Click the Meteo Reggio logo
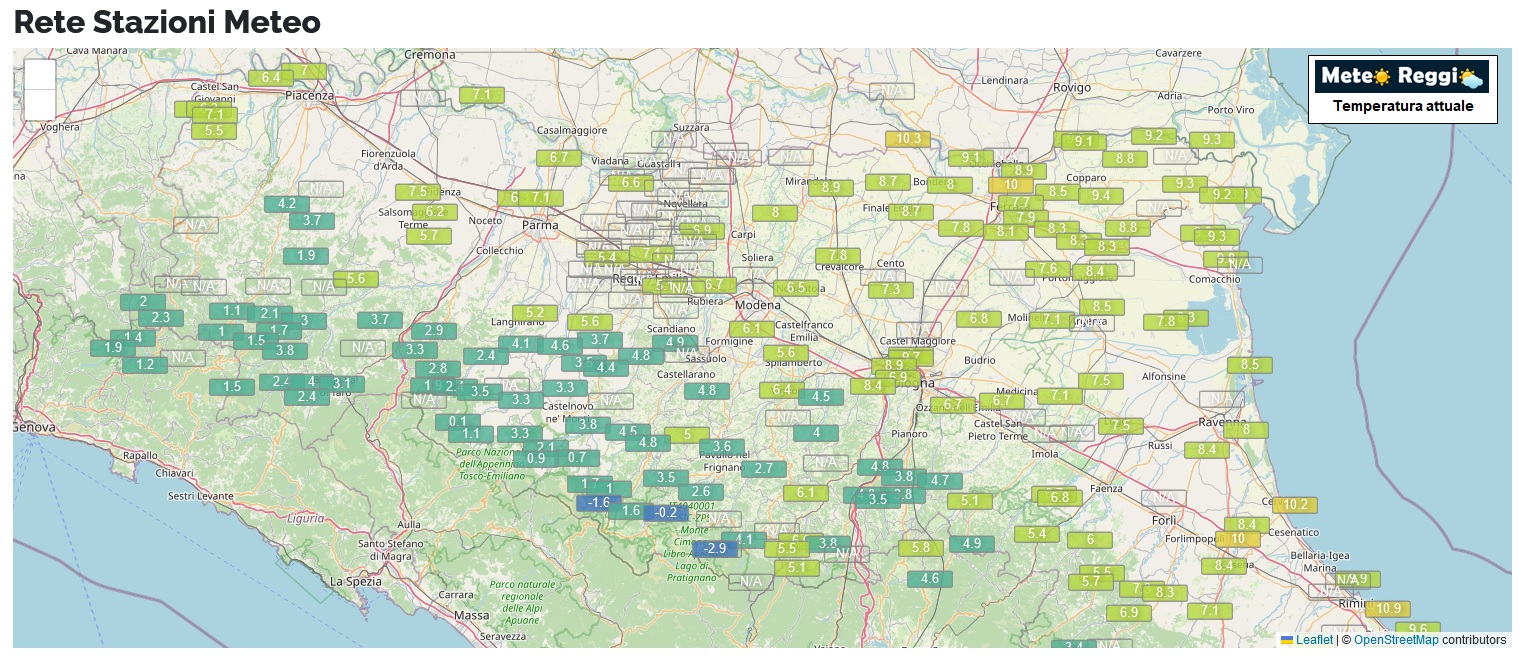1525x657 pixels. tap(1401, 76)
